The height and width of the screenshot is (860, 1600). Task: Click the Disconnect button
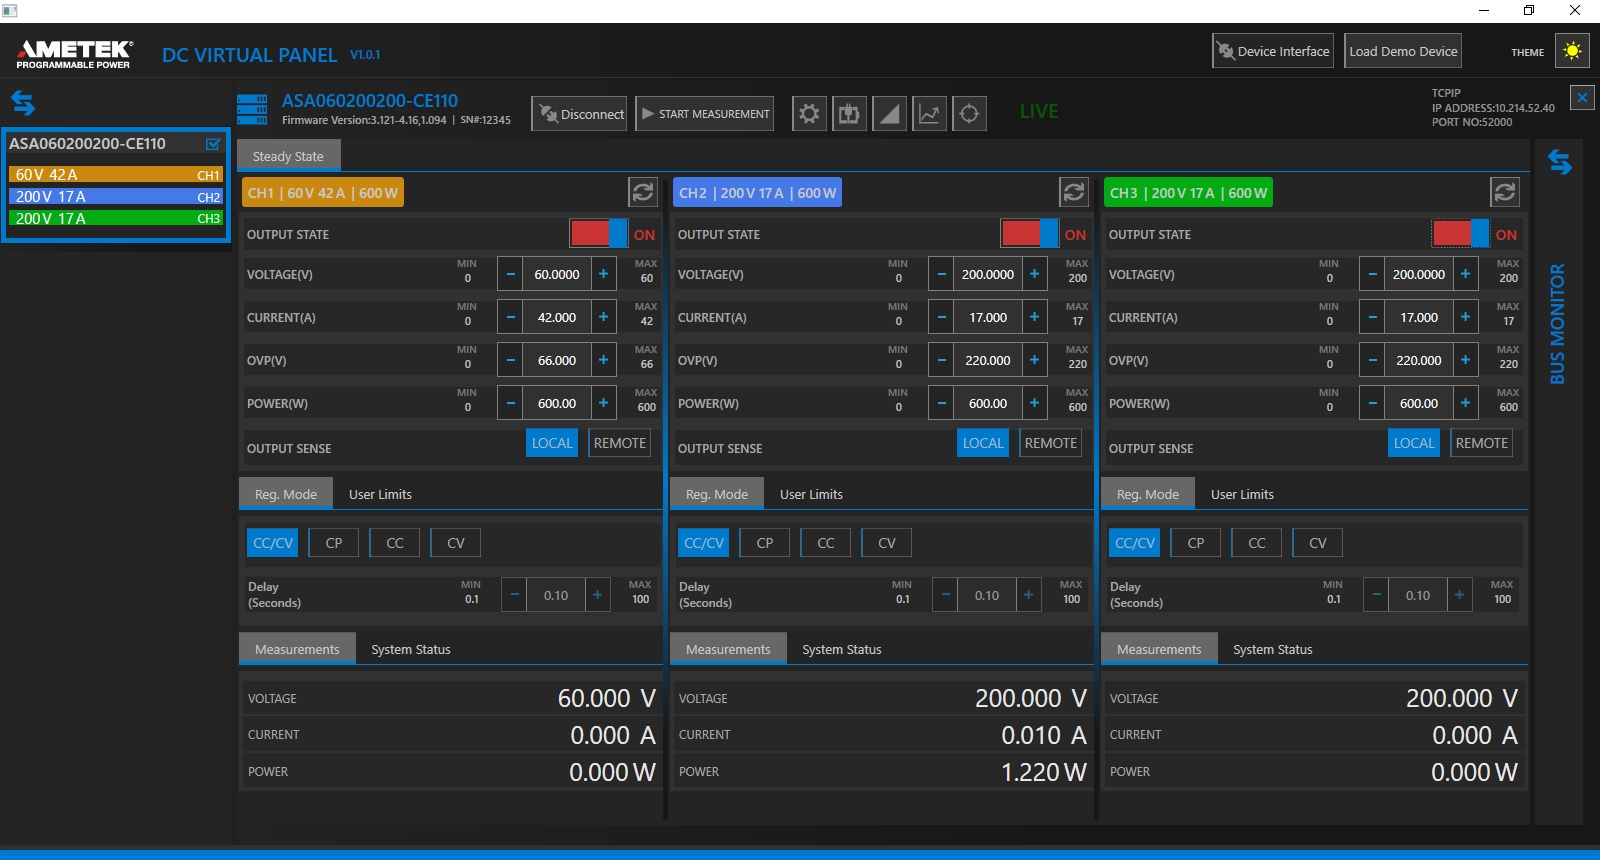[x=579, y=114]
